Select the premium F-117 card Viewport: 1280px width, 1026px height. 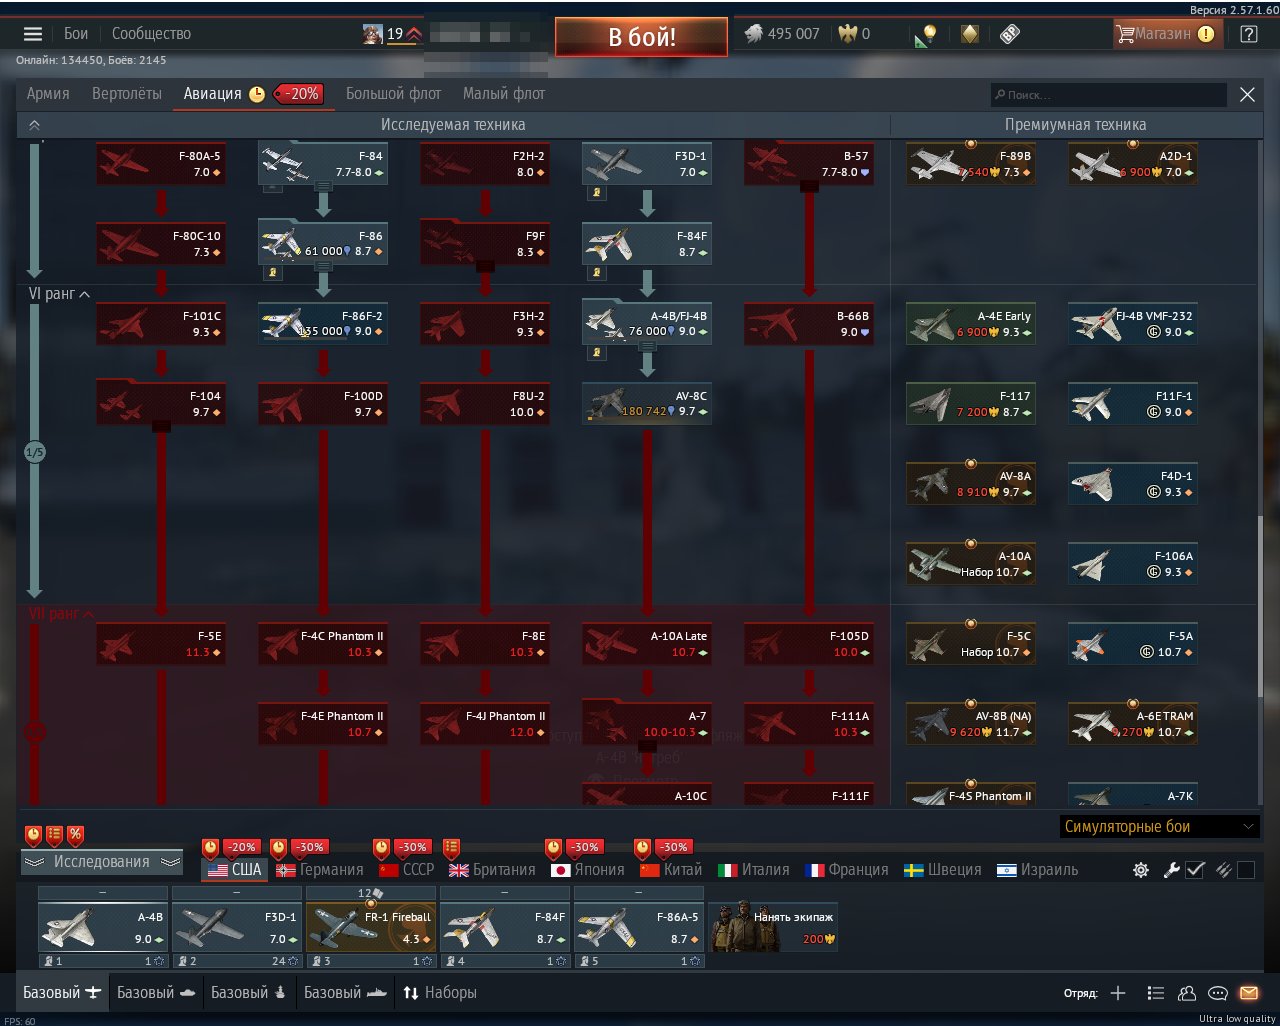click(971, 404)
